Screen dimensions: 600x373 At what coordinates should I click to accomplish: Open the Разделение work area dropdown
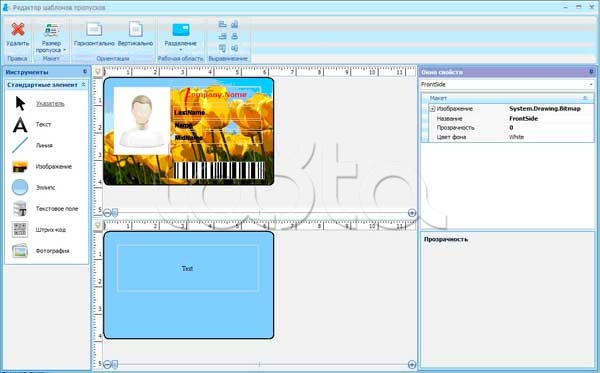pos(181,37)
